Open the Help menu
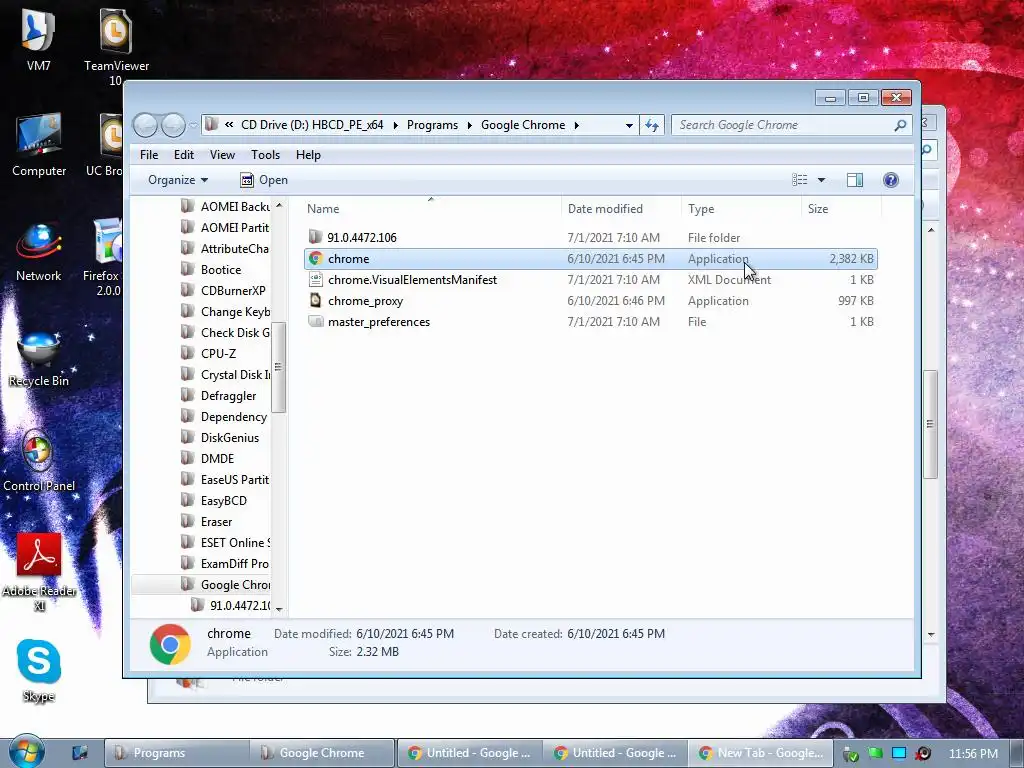Screen dimensions: 1024x768 pyautogui.click(x=308, y=155)
